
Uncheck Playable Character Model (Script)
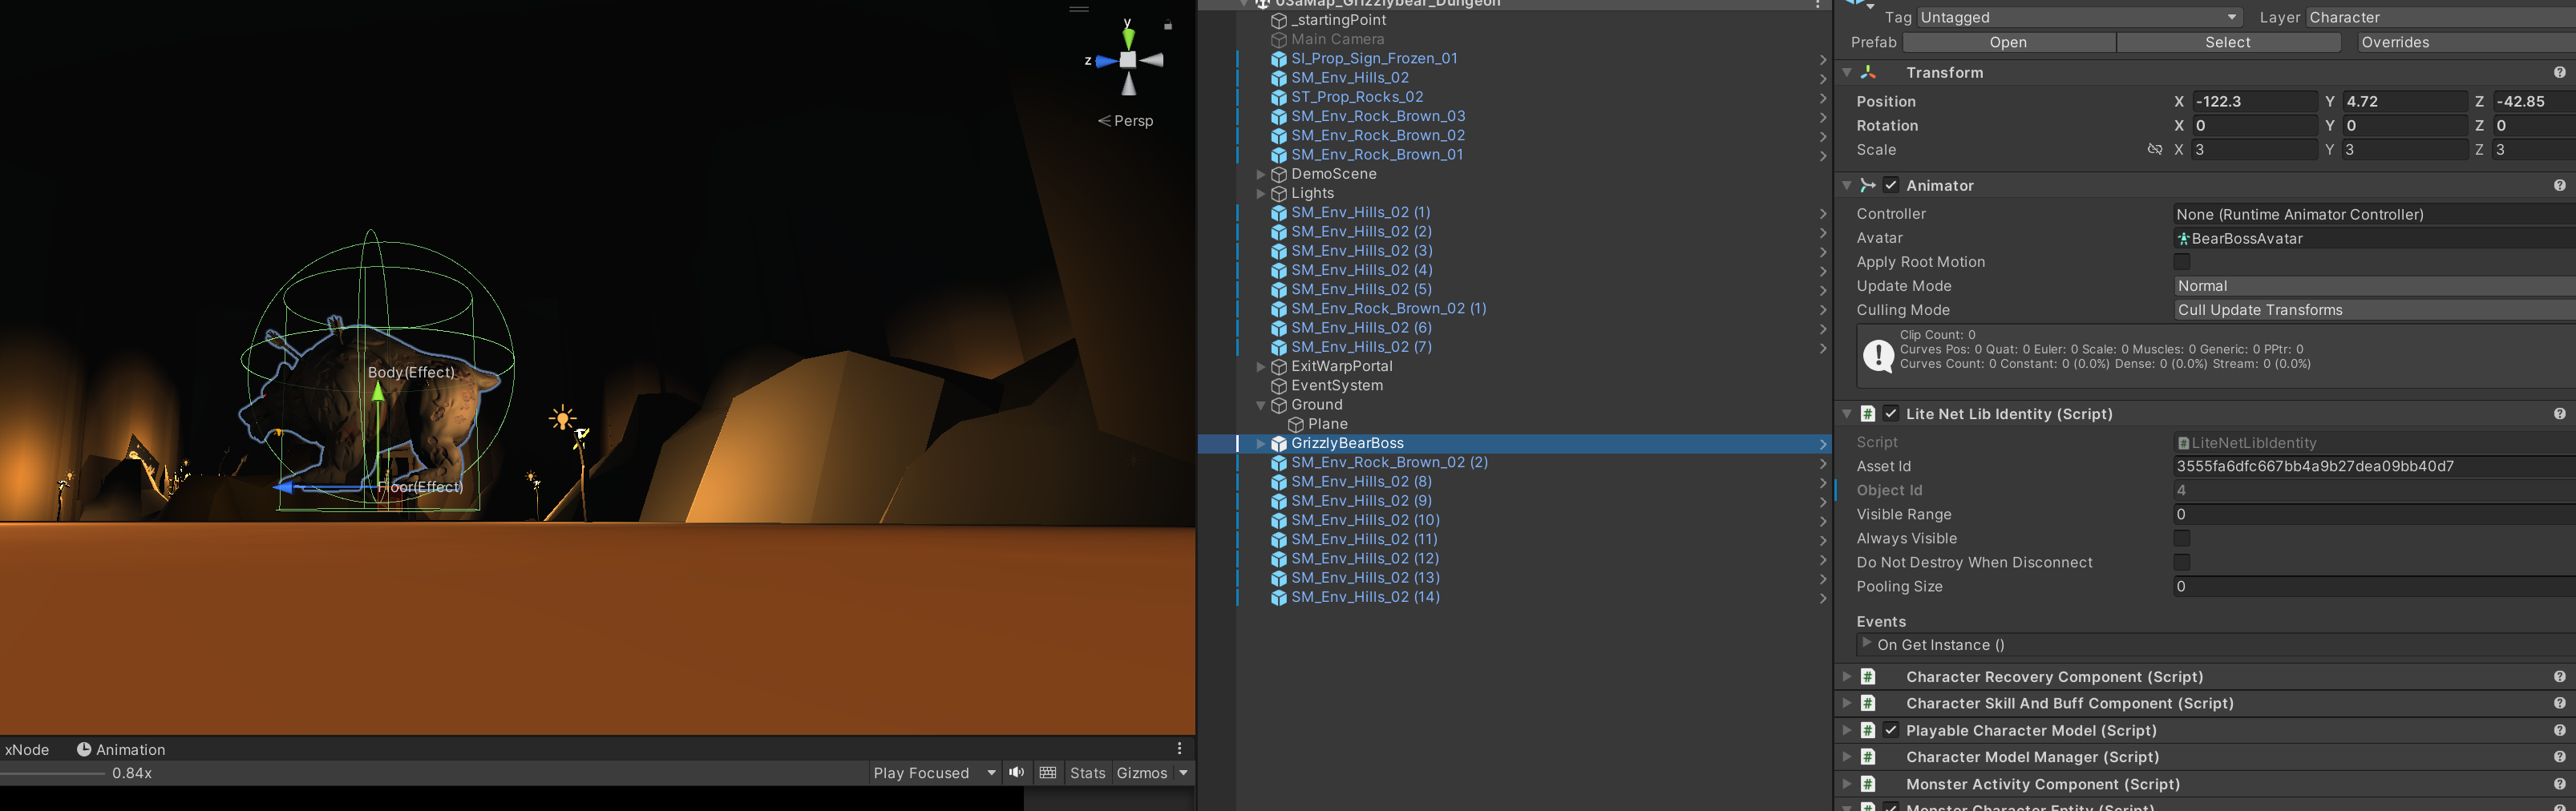pyautogui.click(x=1891, y=730)
